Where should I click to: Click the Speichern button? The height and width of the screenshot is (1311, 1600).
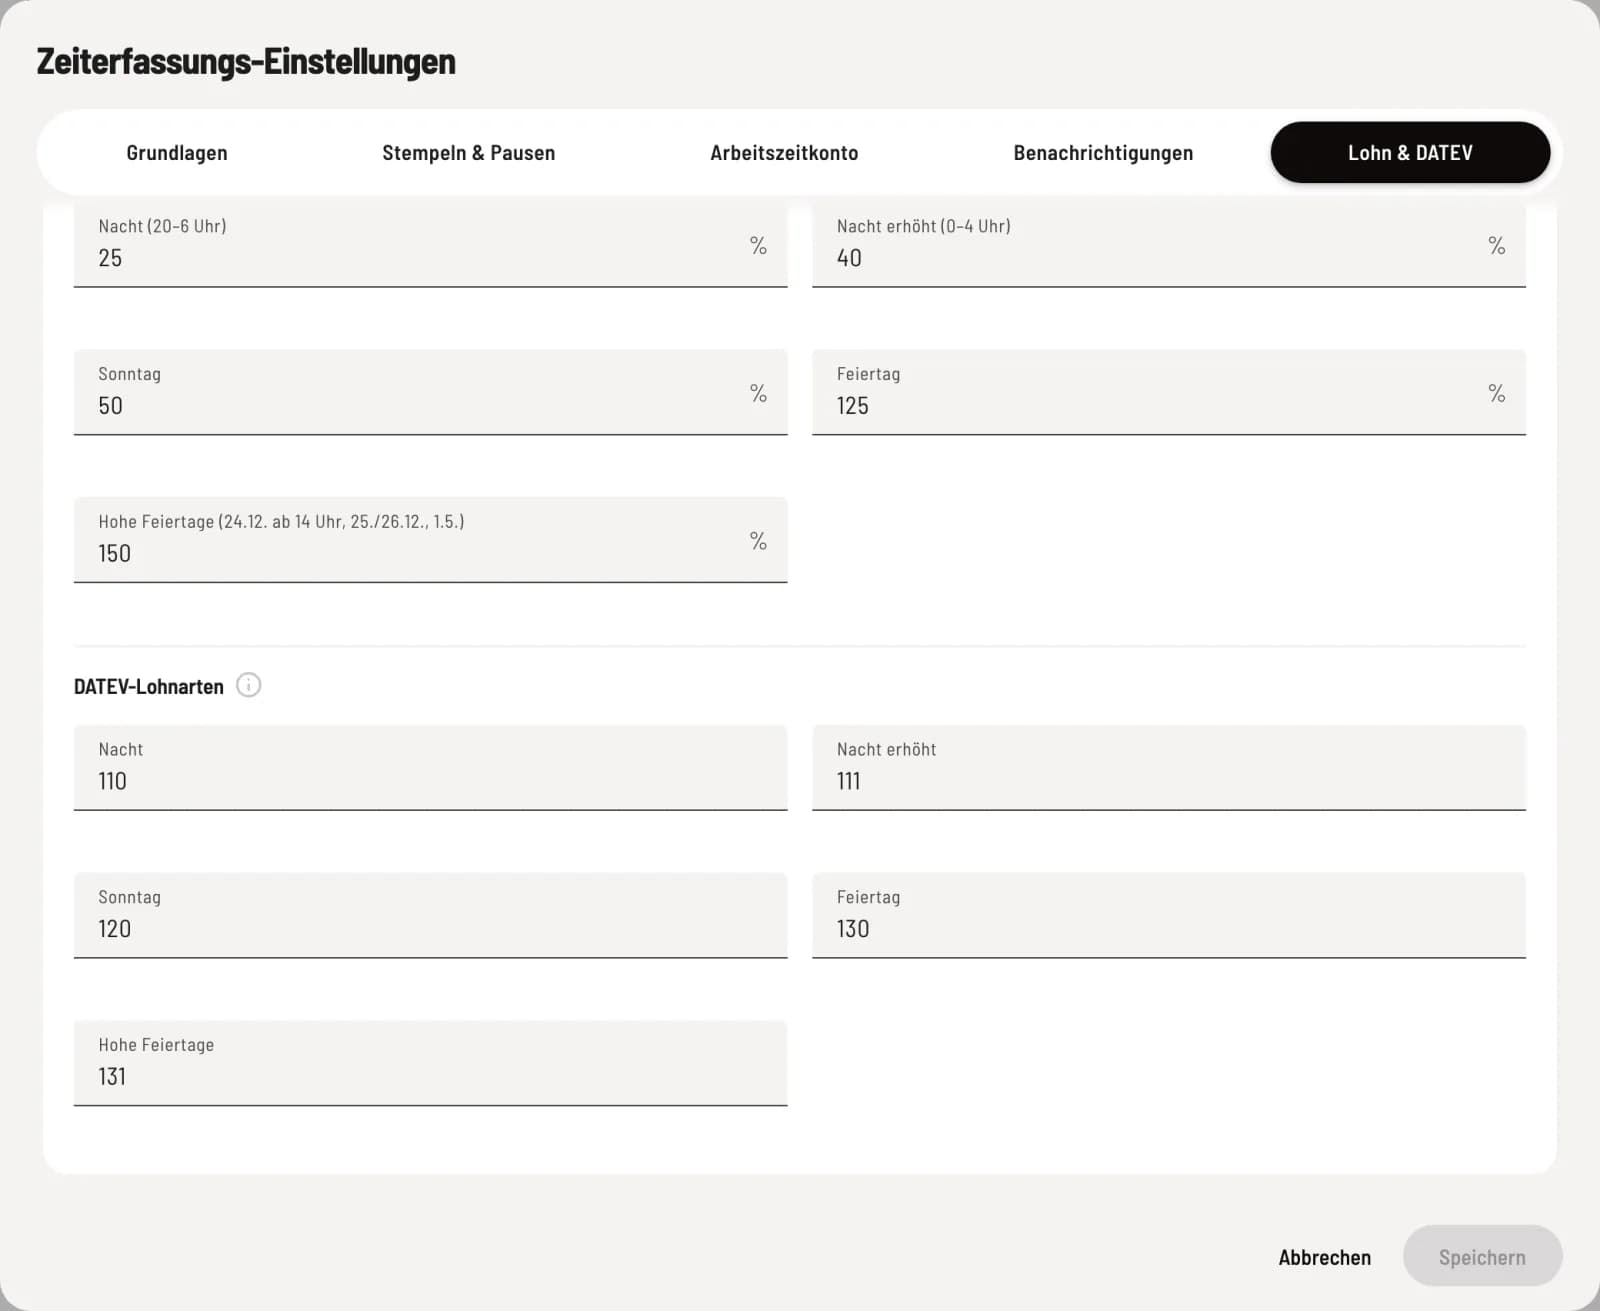[1482, 1257]
